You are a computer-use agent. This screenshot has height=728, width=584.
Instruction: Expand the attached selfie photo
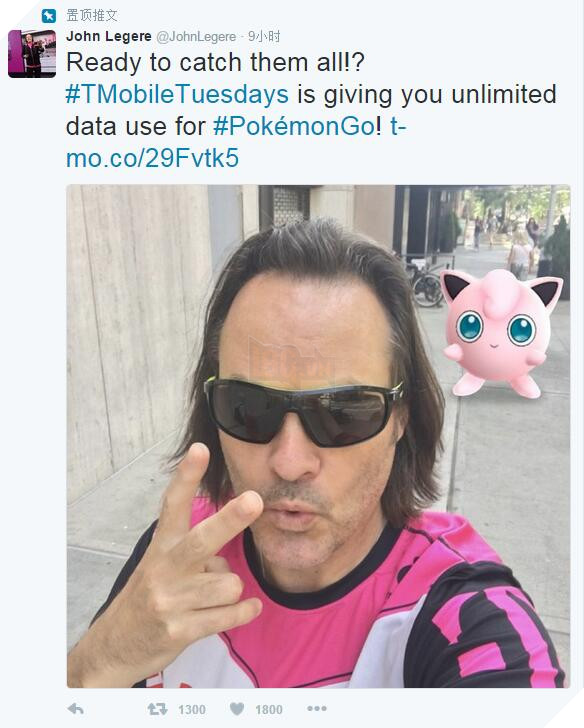tap(318, 436)
